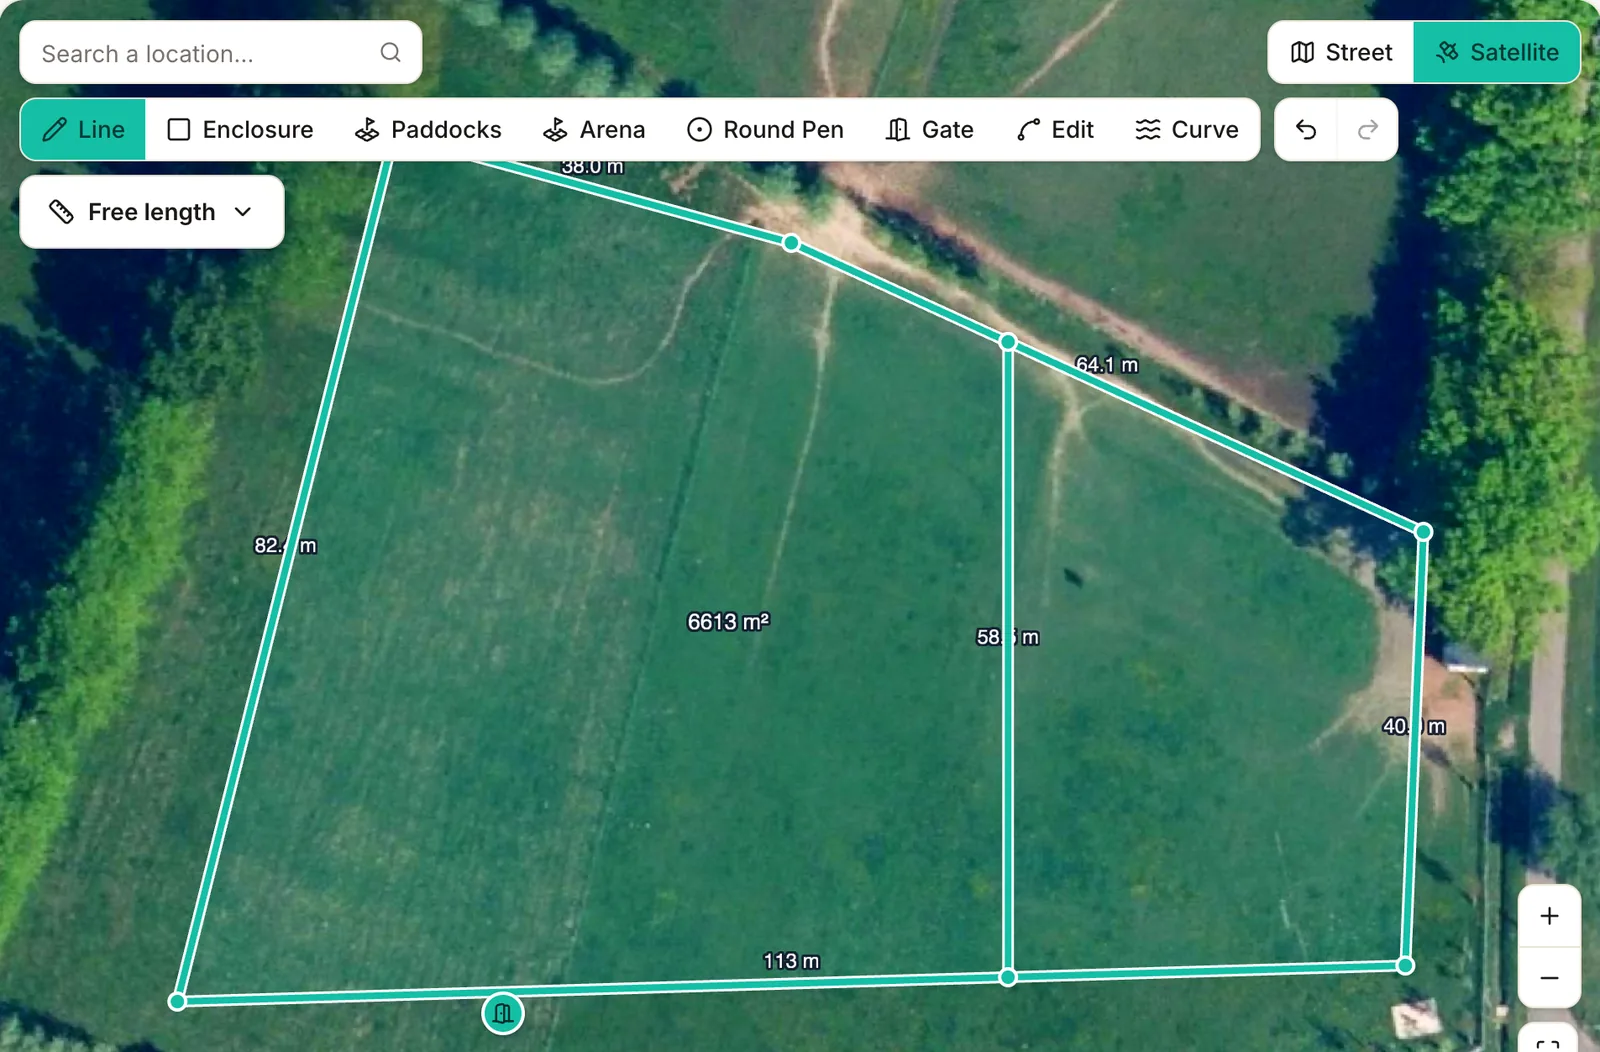The image size is (1600, 1052).
Task: Select the top node of the divider line
Action: pyautogui.click(x=1008, y=342)
